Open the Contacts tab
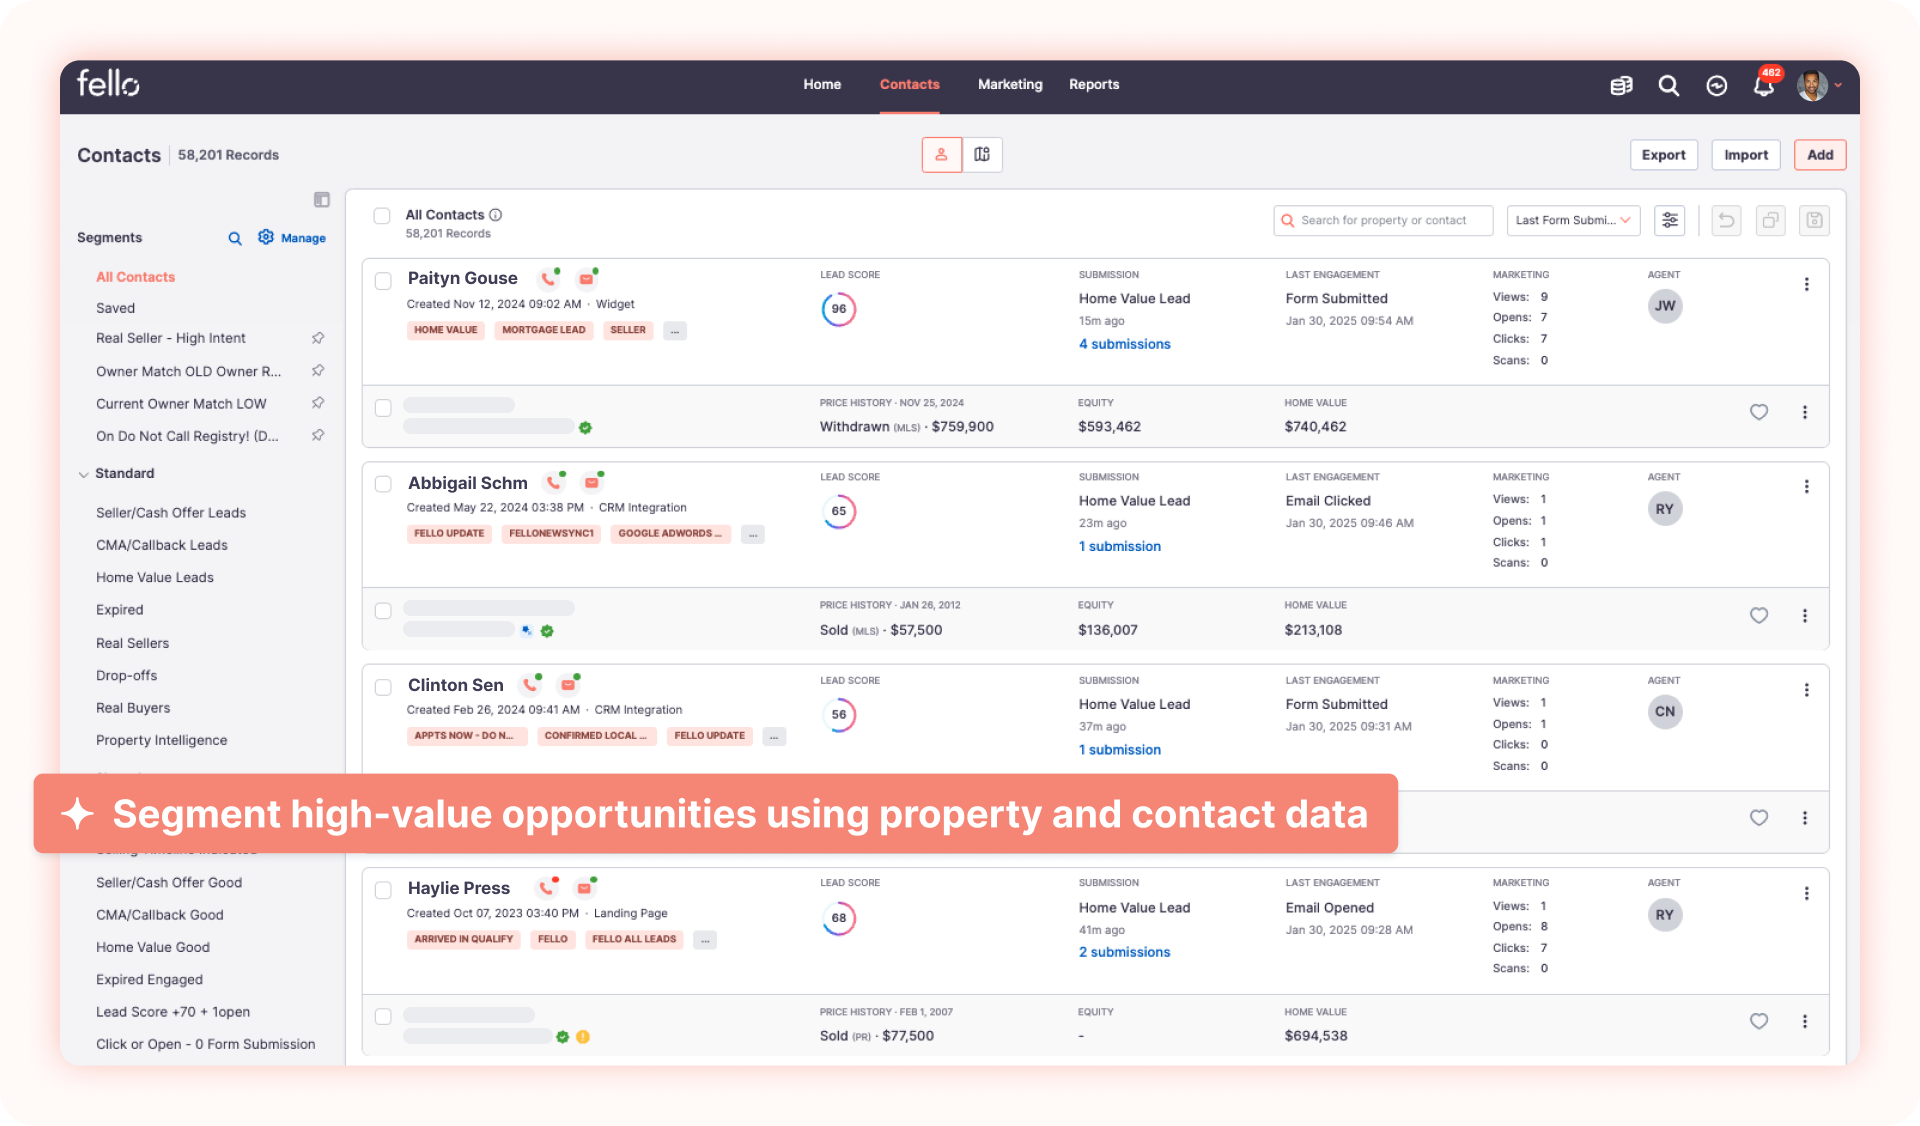This screenshot has width=1920, height=1126. [910, 85]
